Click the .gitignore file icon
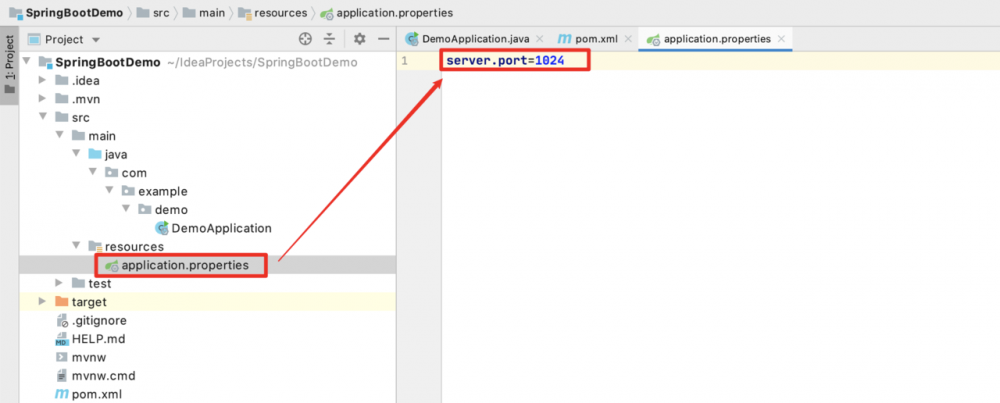Viewport: 1000px width, 403px height. click(x=62, y=320)
